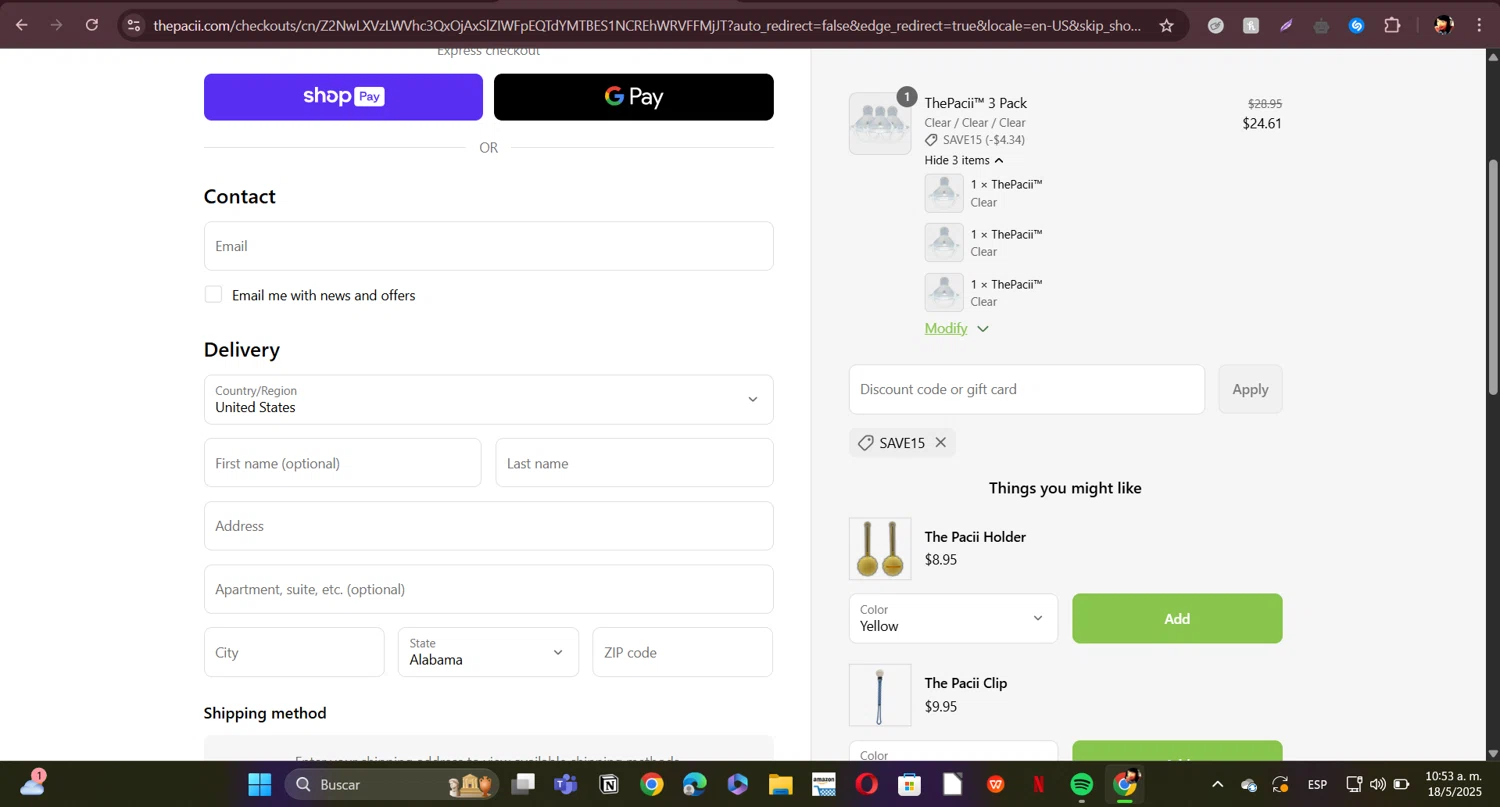
Task: Open the purple feather extension
Action: (1286, 26)
